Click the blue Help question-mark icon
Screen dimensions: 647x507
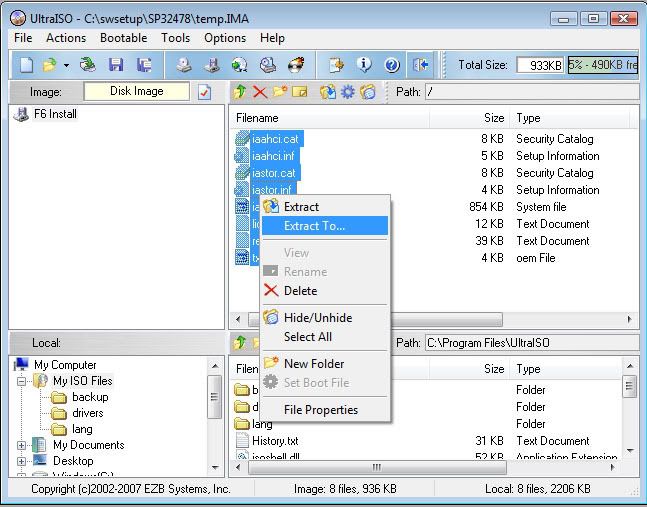(392, 65)
